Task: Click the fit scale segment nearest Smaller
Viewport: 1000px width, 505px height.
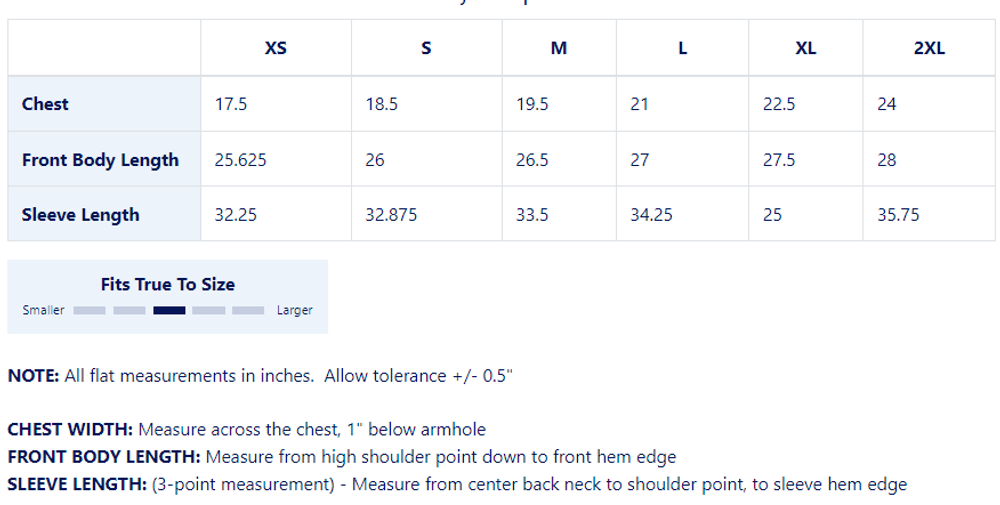Action: pos(89,310)
